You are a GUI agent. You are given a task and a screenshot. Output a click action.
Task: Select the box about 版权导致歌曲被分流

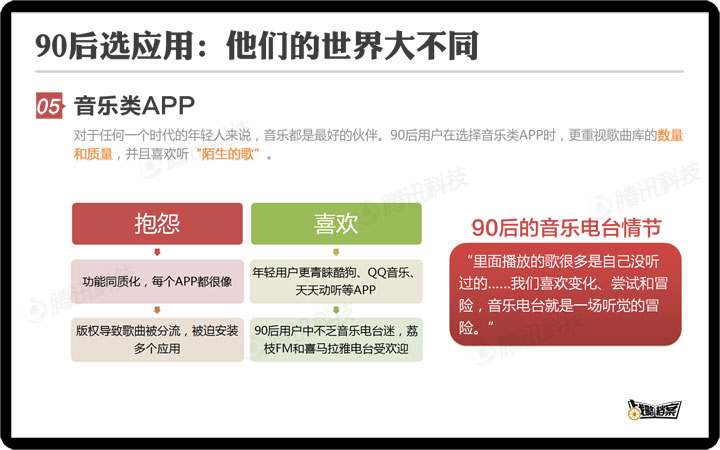pyautogui.click(x=157, y=339)
